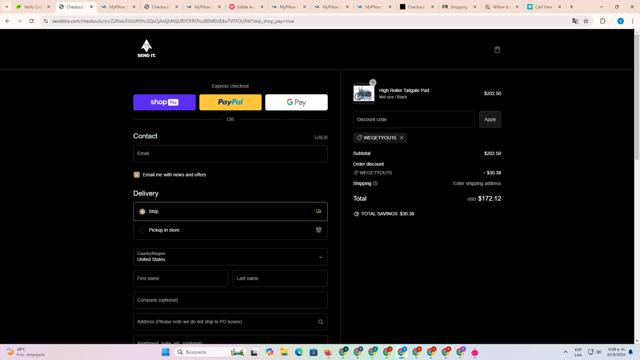Click the Log in link
The height and width of the screenshot is (360, 640).
pyautogui.click(x=321, y=137)
